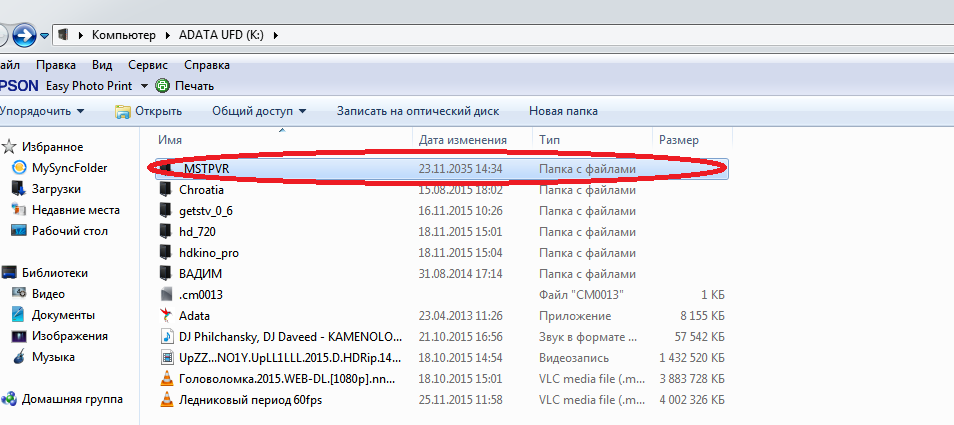954x425 pixels.
Task: Click audio file icon for DJ Philchansky
Action: (x=167, y=336)
